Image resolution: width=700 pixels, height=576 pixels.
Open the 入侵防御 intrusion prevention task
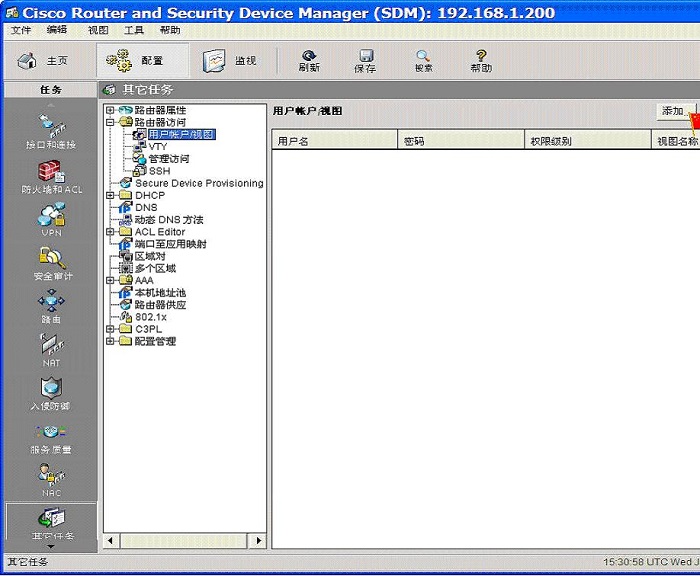[50, 394]
